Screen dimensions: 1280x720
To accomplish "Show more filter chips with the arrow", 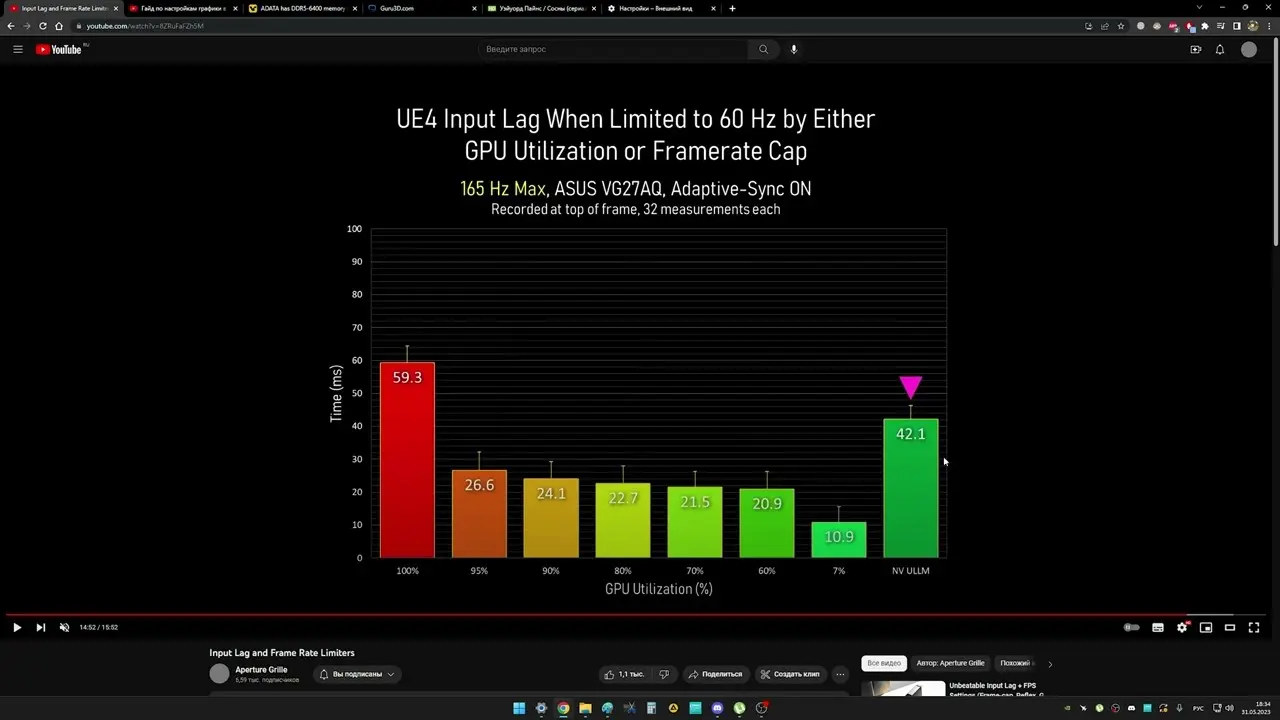I will coord(1050,663).
